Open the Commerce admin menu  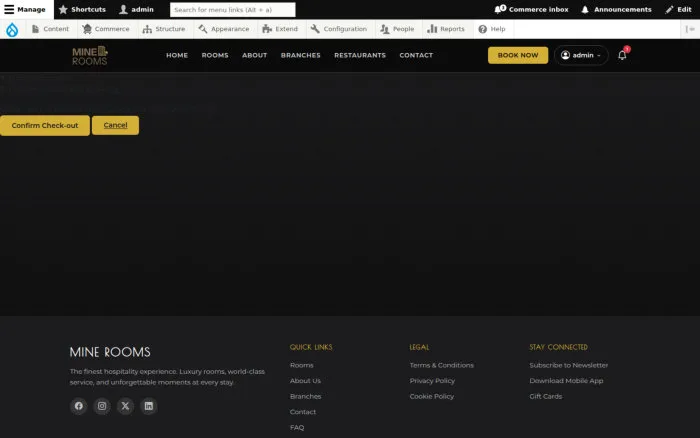106,29
